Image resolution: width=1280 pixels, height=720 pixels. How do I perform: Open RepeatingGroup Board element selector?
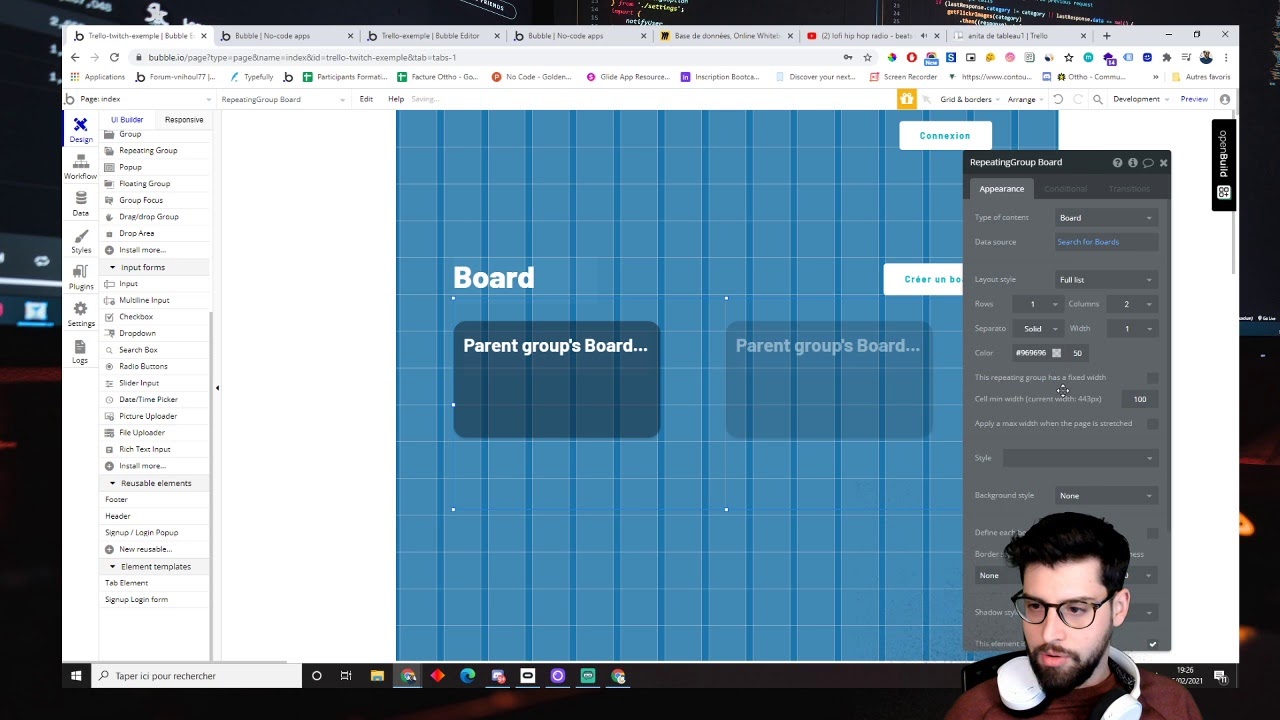click(x=283, y=99)
